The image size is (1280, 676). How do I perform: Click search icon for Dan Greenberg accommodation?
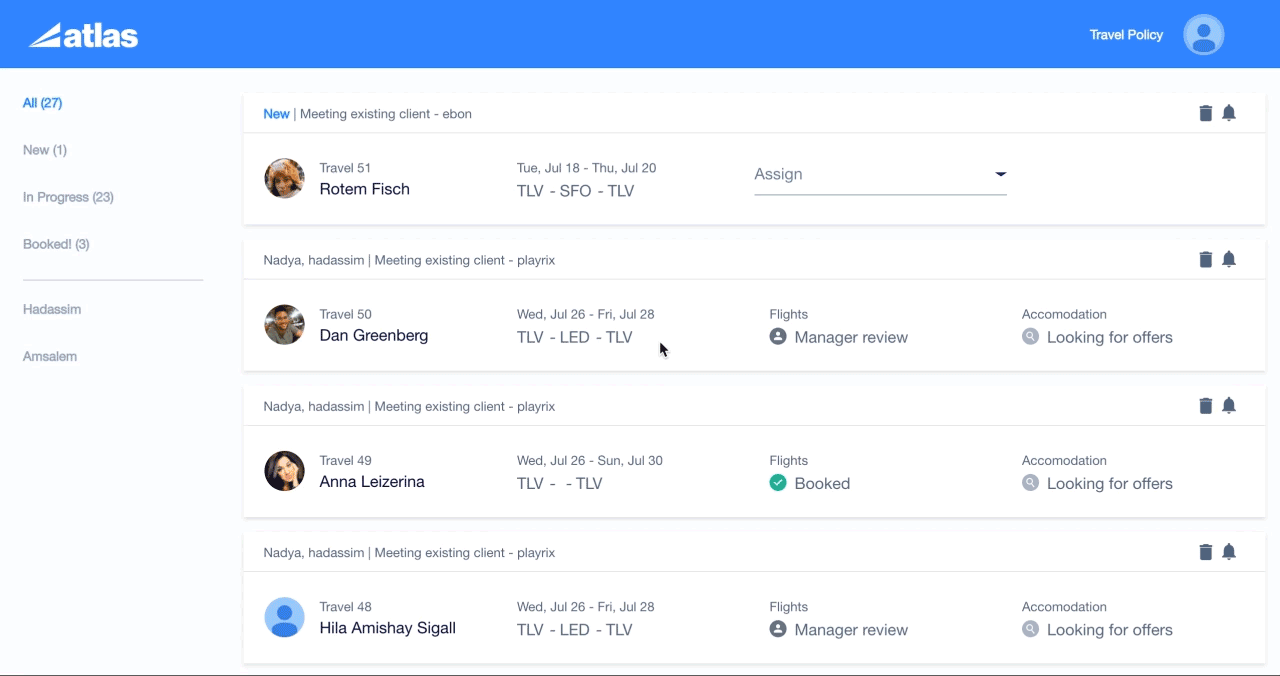click(1030, 337)
